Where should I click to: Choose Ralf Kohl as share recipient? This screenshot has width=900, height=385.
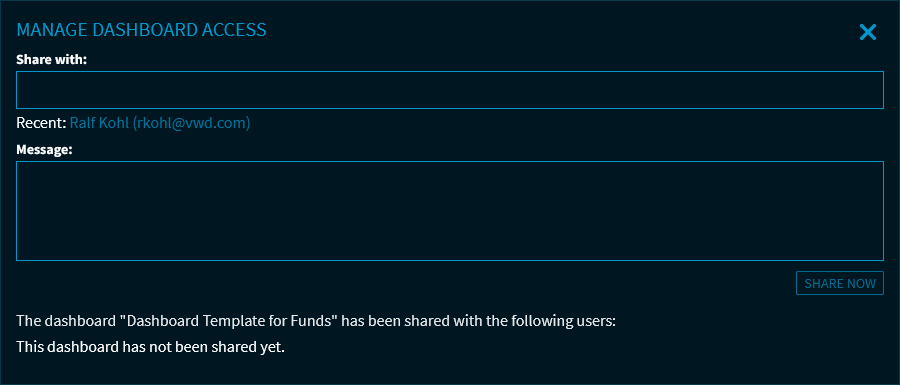pos(160,123)
